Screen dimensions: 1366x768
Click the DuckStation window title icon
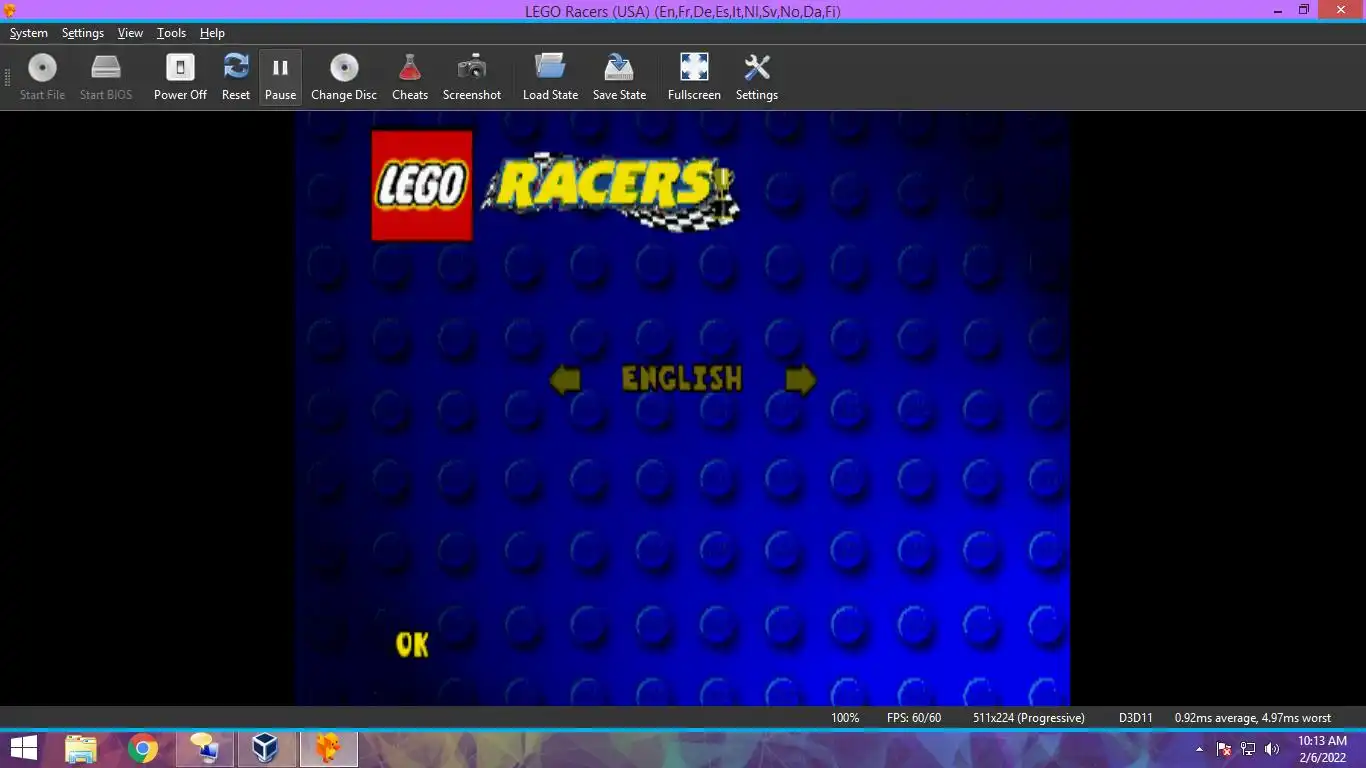tap(10, 10)
